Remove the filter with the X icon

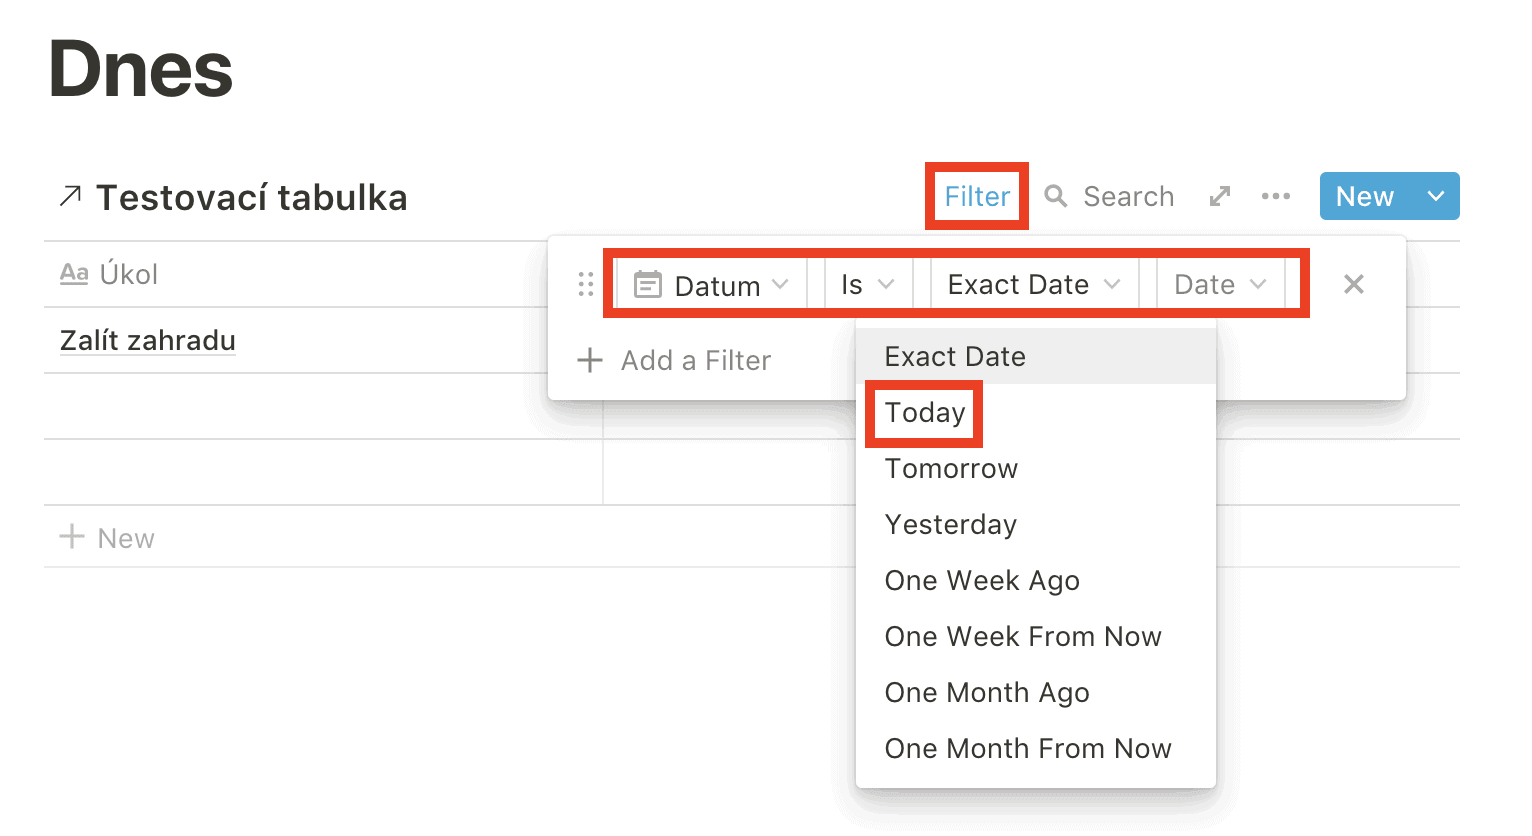[1353, 285]
